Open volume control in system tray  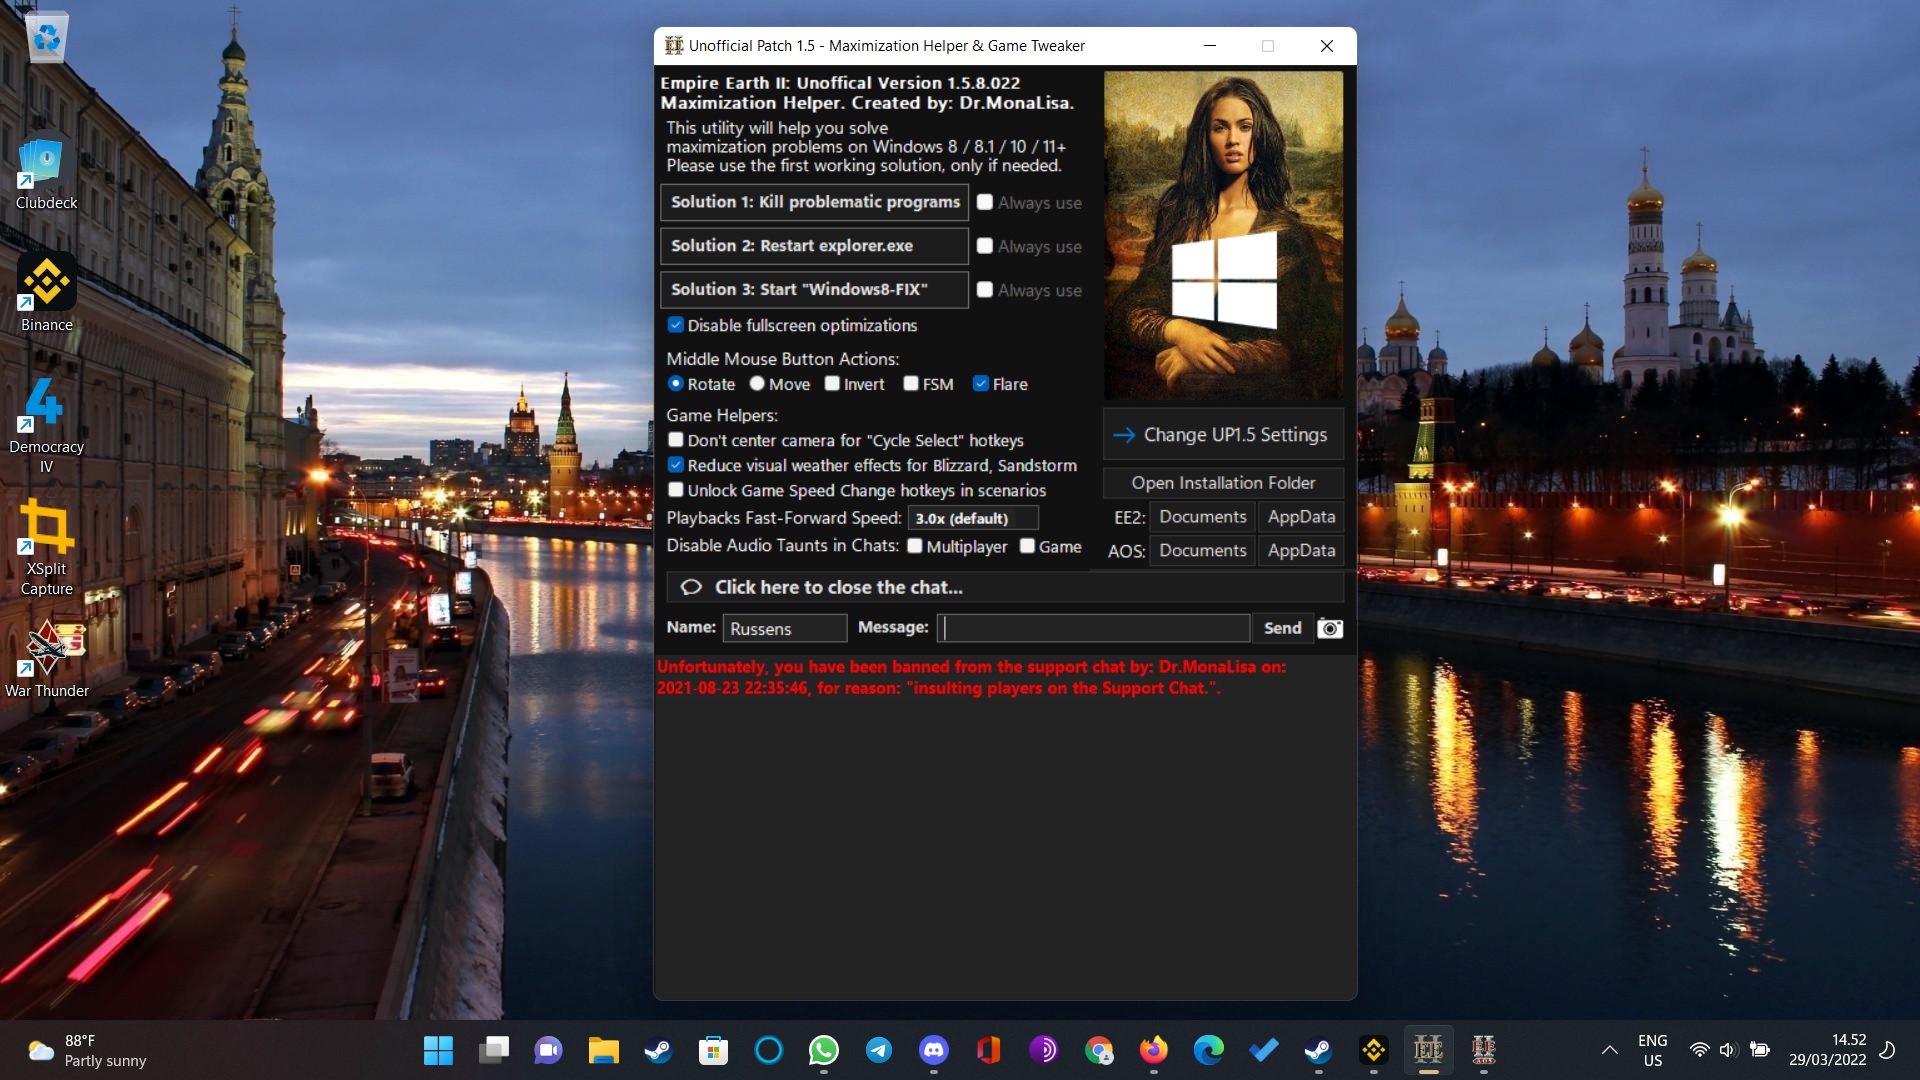point(1727,1050)
